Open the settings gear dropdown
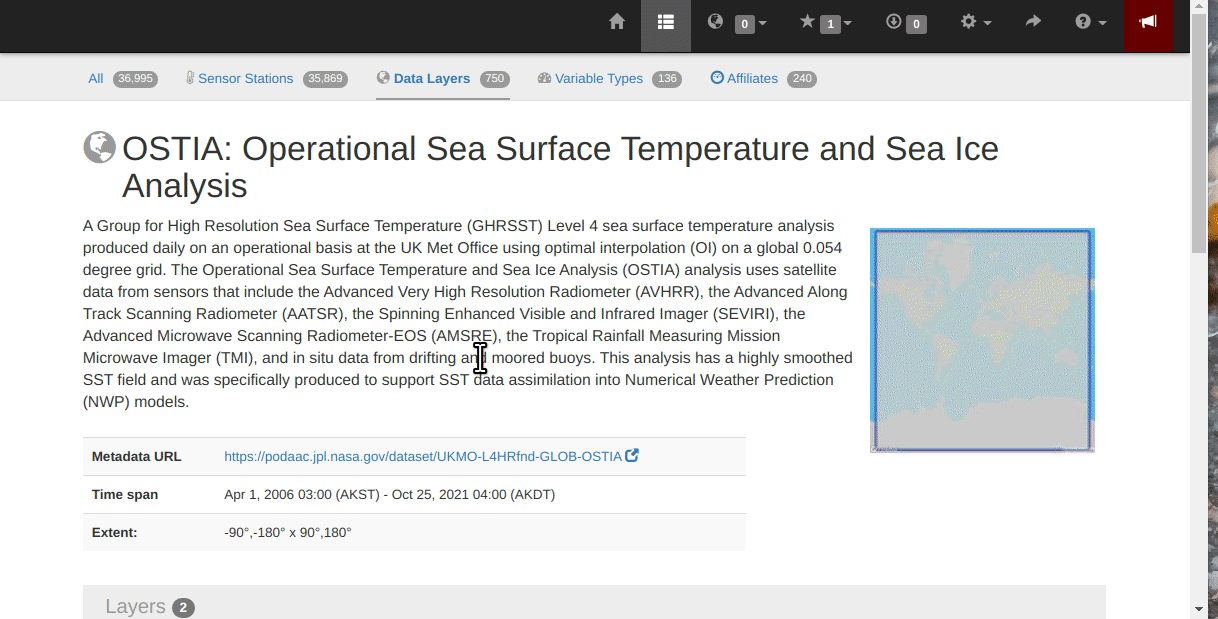This screenshot has width=1218, height=619. (x=976, y=22)
